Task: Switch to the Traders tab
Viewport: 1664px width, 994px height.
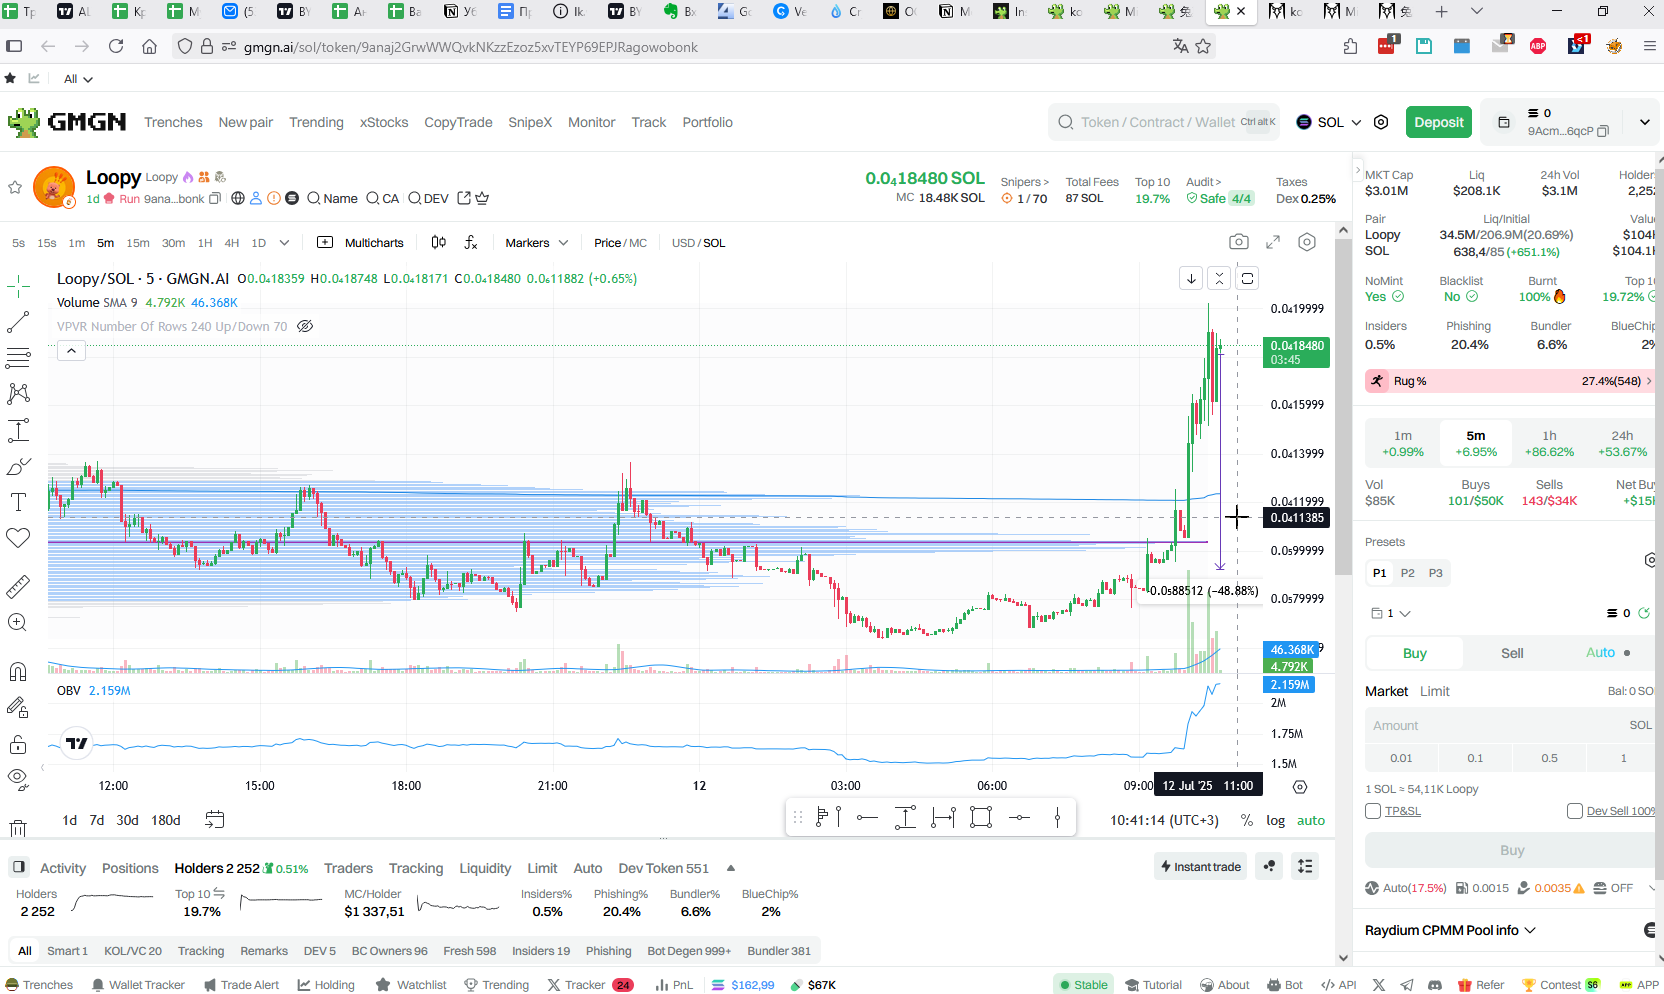Action: [x=348, y=868]
